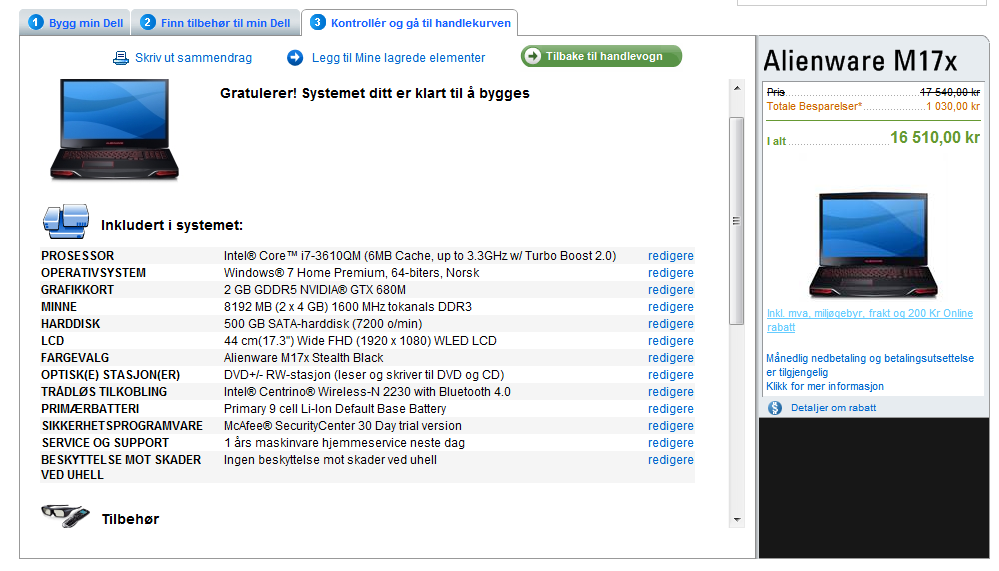This screenshot has width=999, height=571.
Task: Click redigere for GRAFIKKORT
Action: coord(671,290)
